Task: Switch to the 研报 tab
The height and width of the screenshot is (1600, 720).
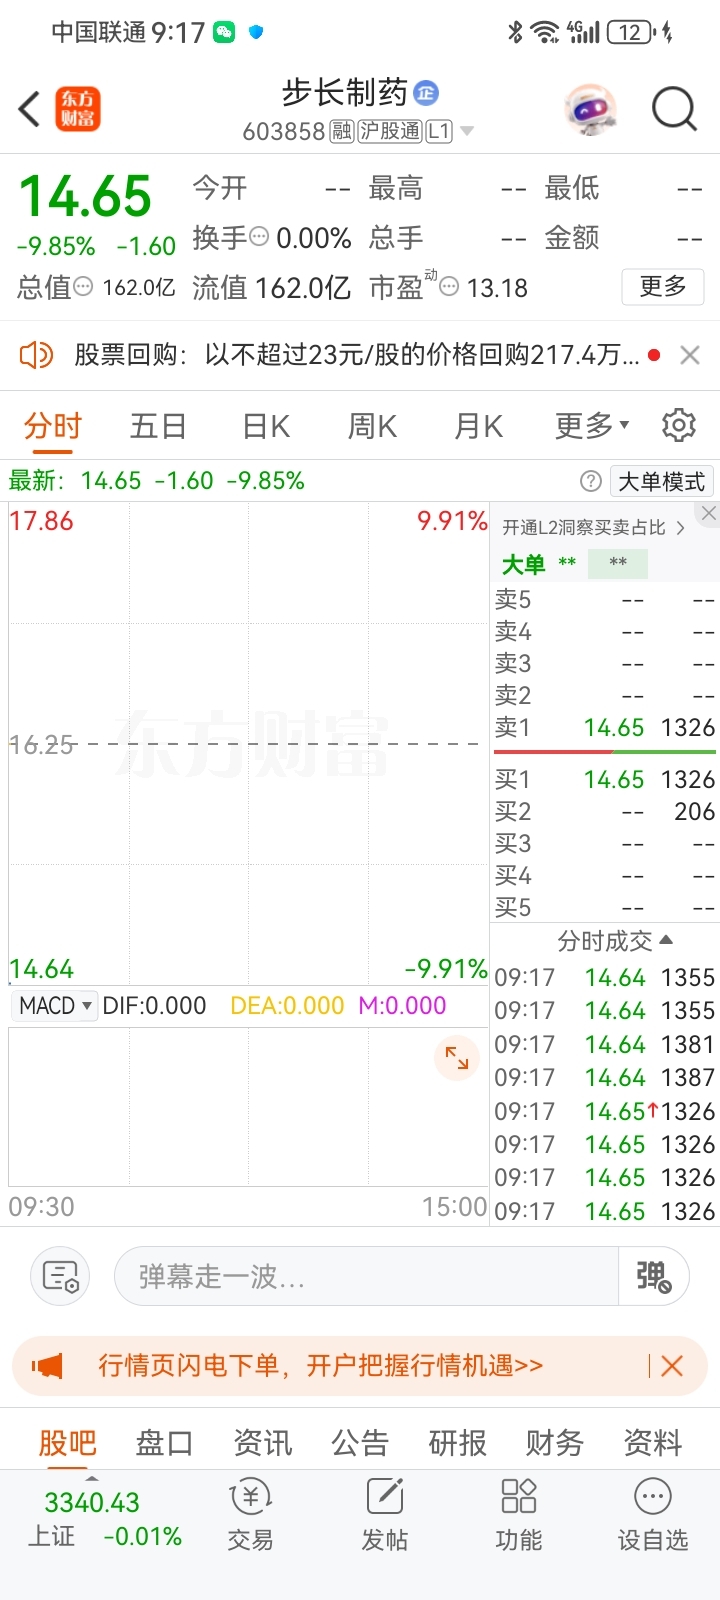Action: 457,1443
